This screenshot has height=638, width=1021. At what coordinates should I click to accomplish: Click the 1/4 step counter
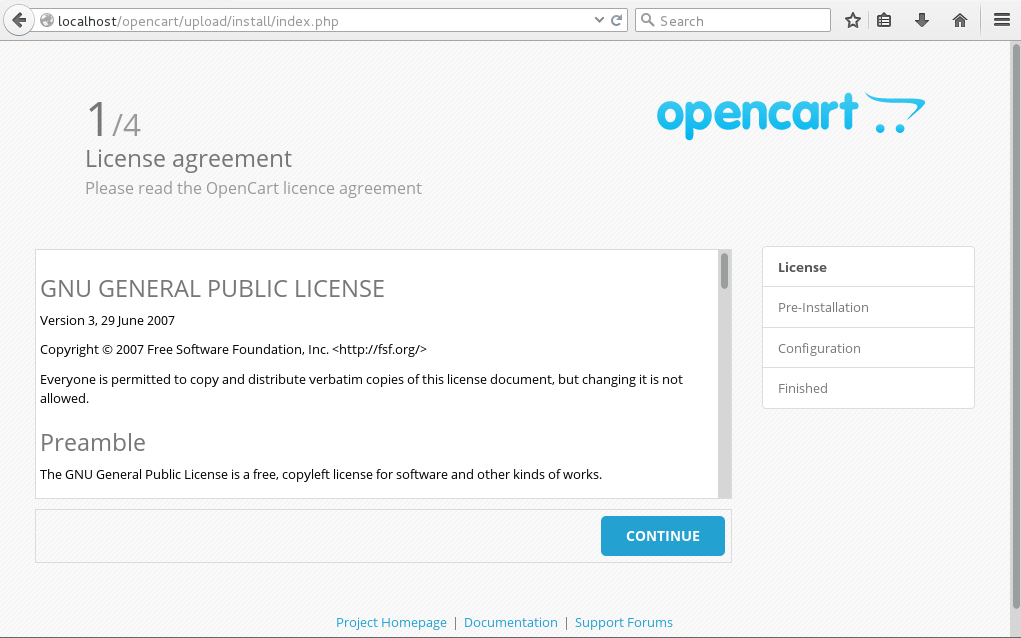tap(113, 119)
